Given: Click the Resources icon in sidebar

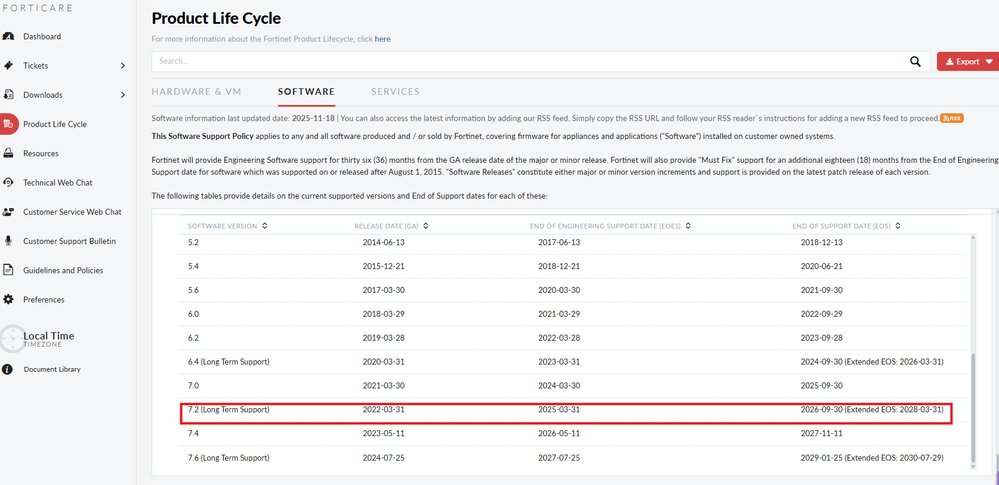Looking at the screenshot, I should (x=8, y=154).
